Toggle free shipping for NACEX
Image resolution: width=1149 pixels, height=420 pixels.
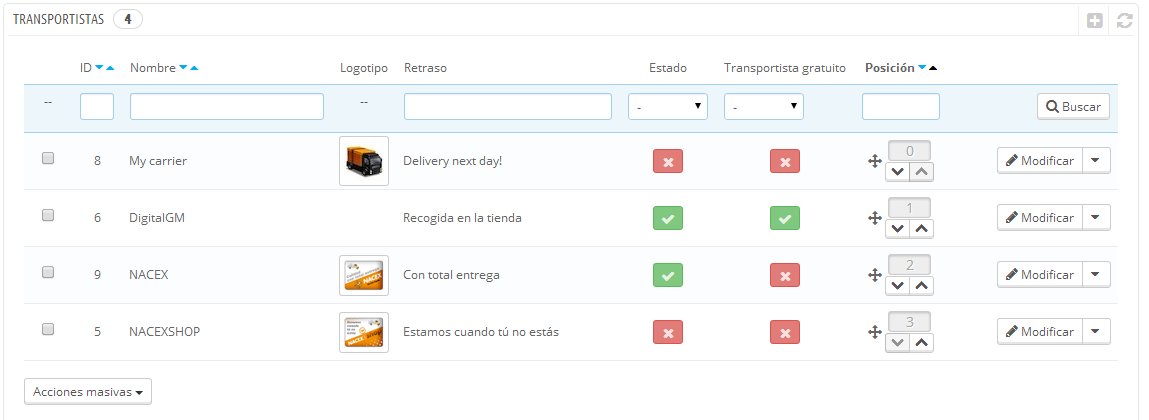click(x=785, y=276)
